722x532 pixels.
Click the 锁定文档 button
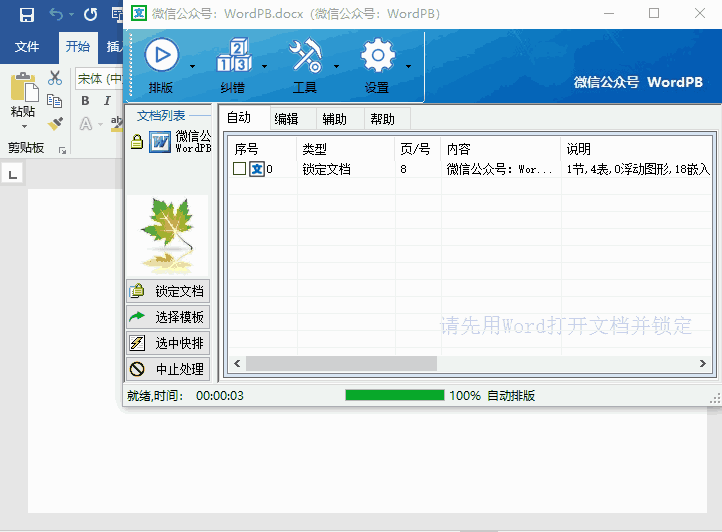[x=168, y=291]
